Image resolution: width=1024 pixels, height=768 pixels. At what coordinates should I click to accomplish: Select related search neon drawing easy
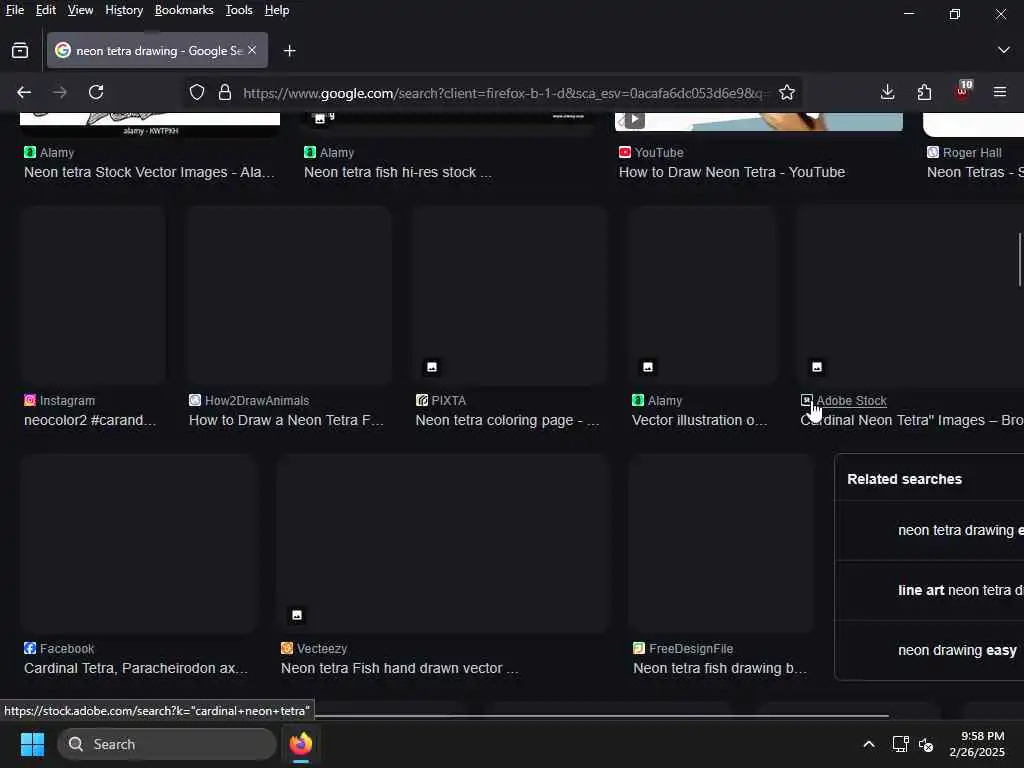930,650
